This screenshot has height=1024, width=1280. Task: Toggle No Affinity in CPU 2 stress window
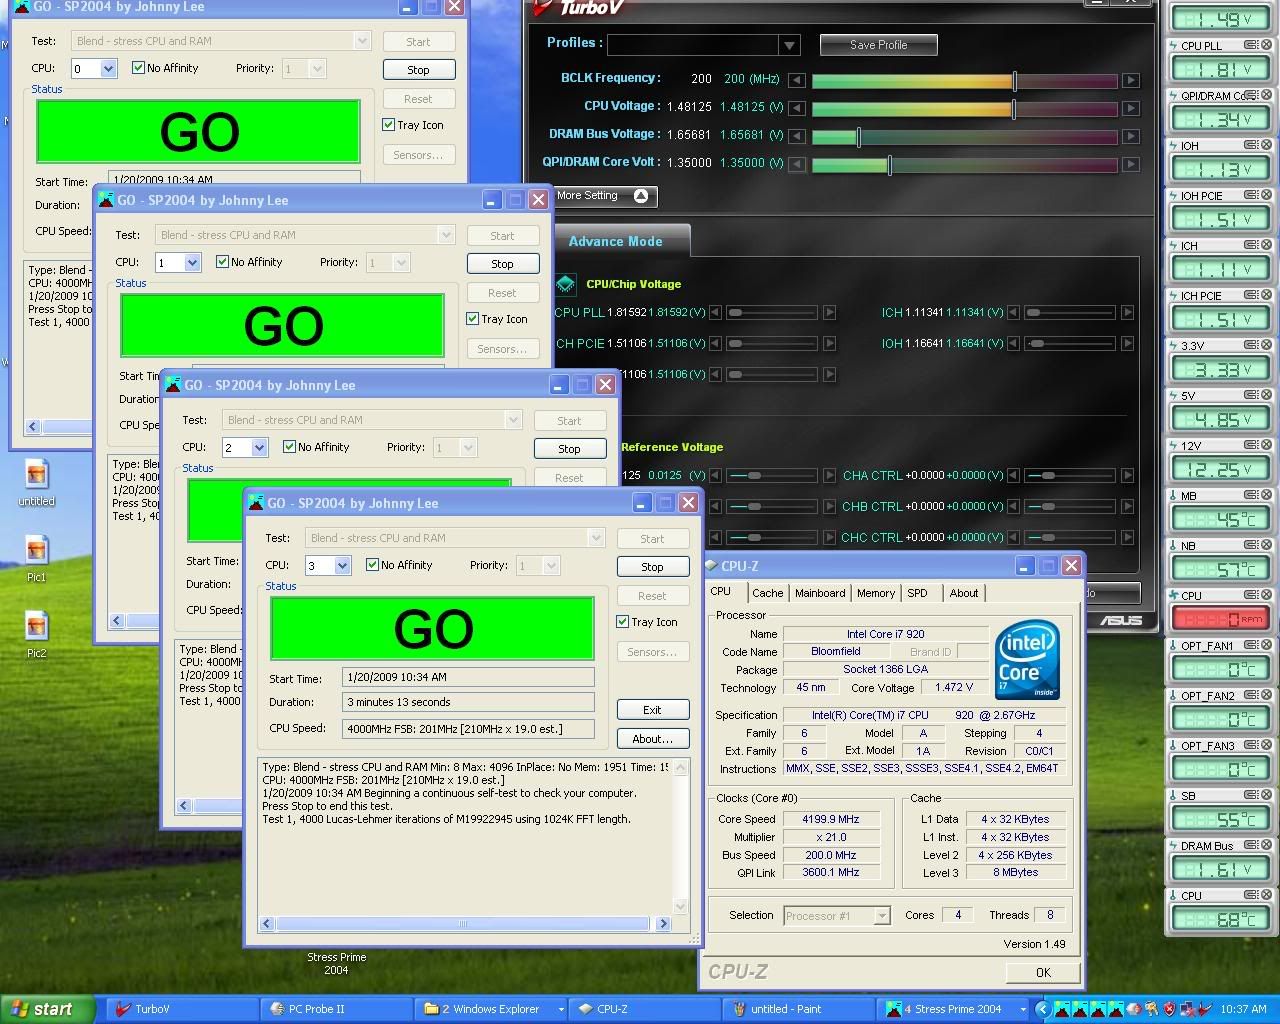tap(289, 447)
